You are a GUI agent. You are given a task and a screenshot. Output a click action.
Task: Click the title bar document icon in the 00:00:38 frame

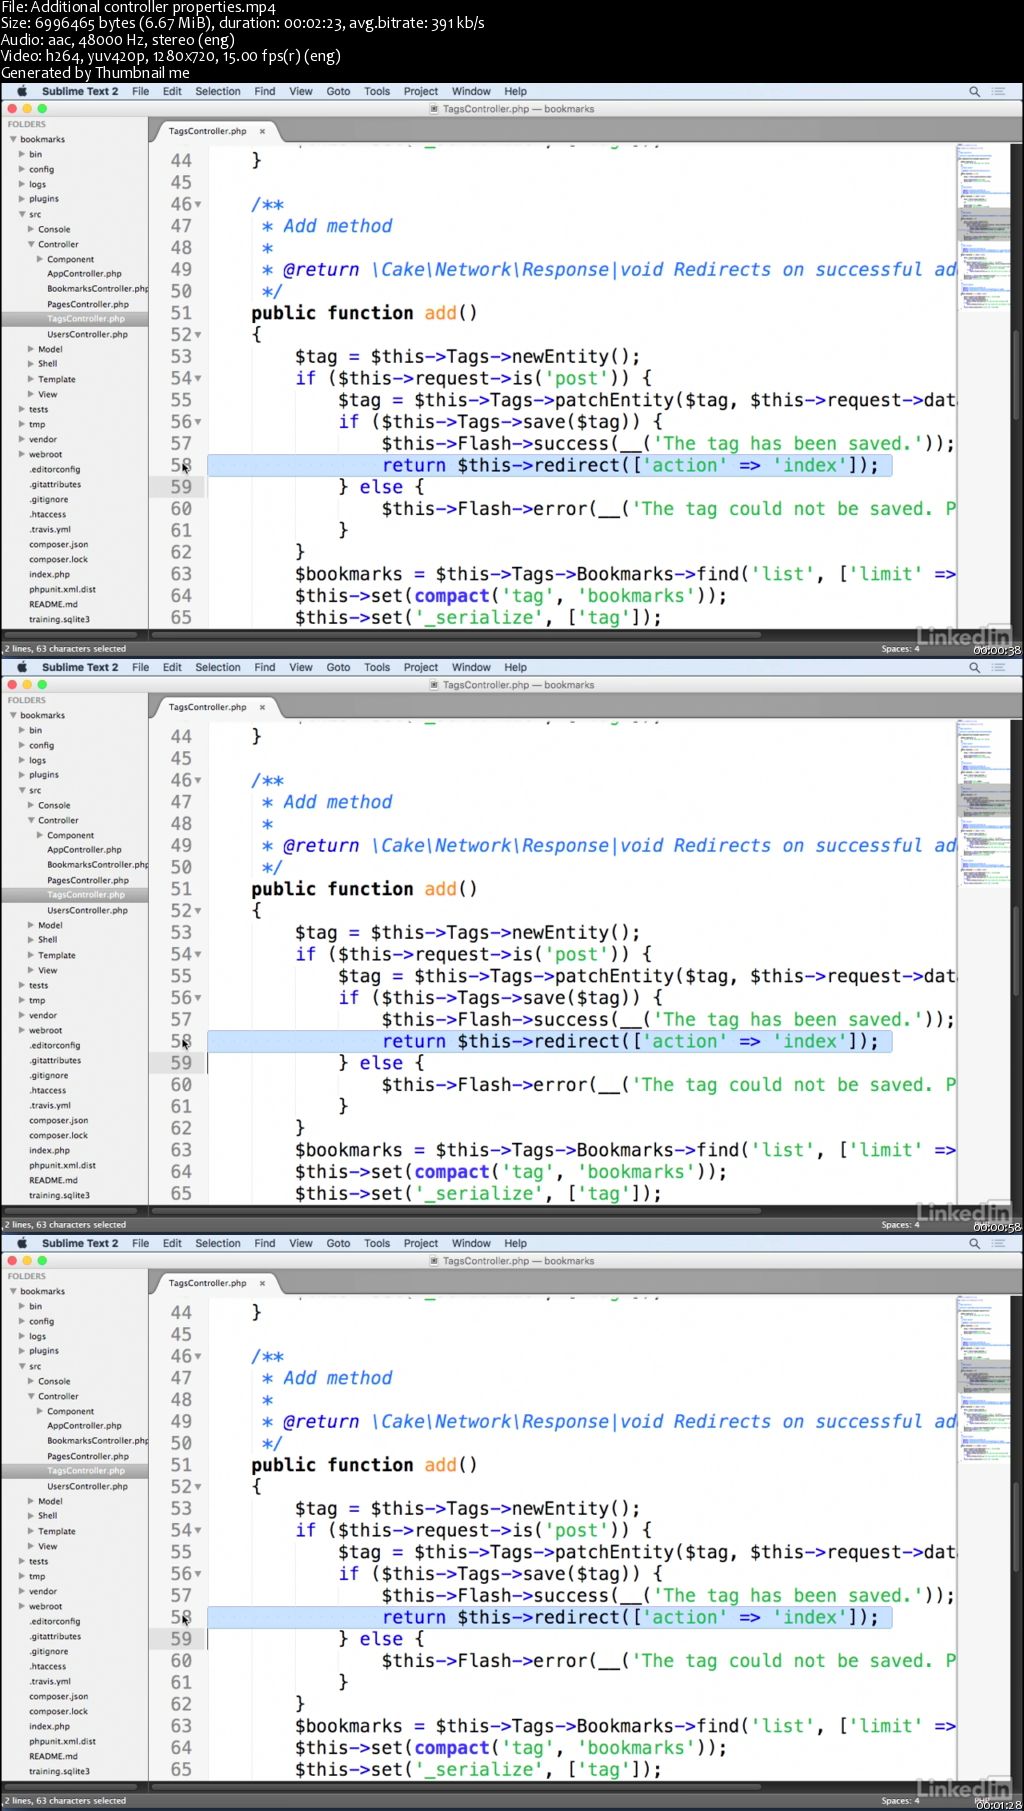tap(434, 109)
